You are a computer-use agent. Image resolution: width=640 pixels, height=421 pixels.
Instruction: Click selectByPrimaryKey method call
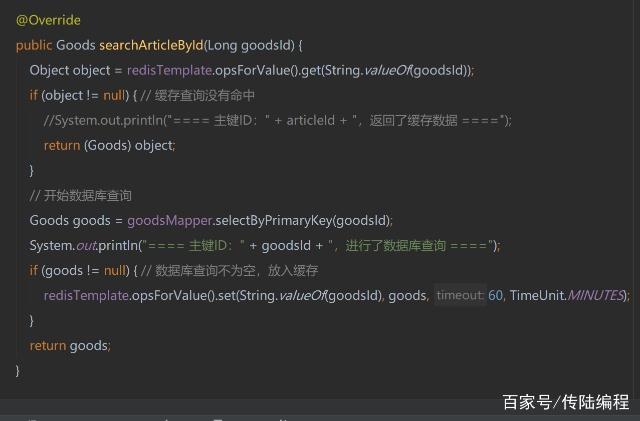(273, 221)
